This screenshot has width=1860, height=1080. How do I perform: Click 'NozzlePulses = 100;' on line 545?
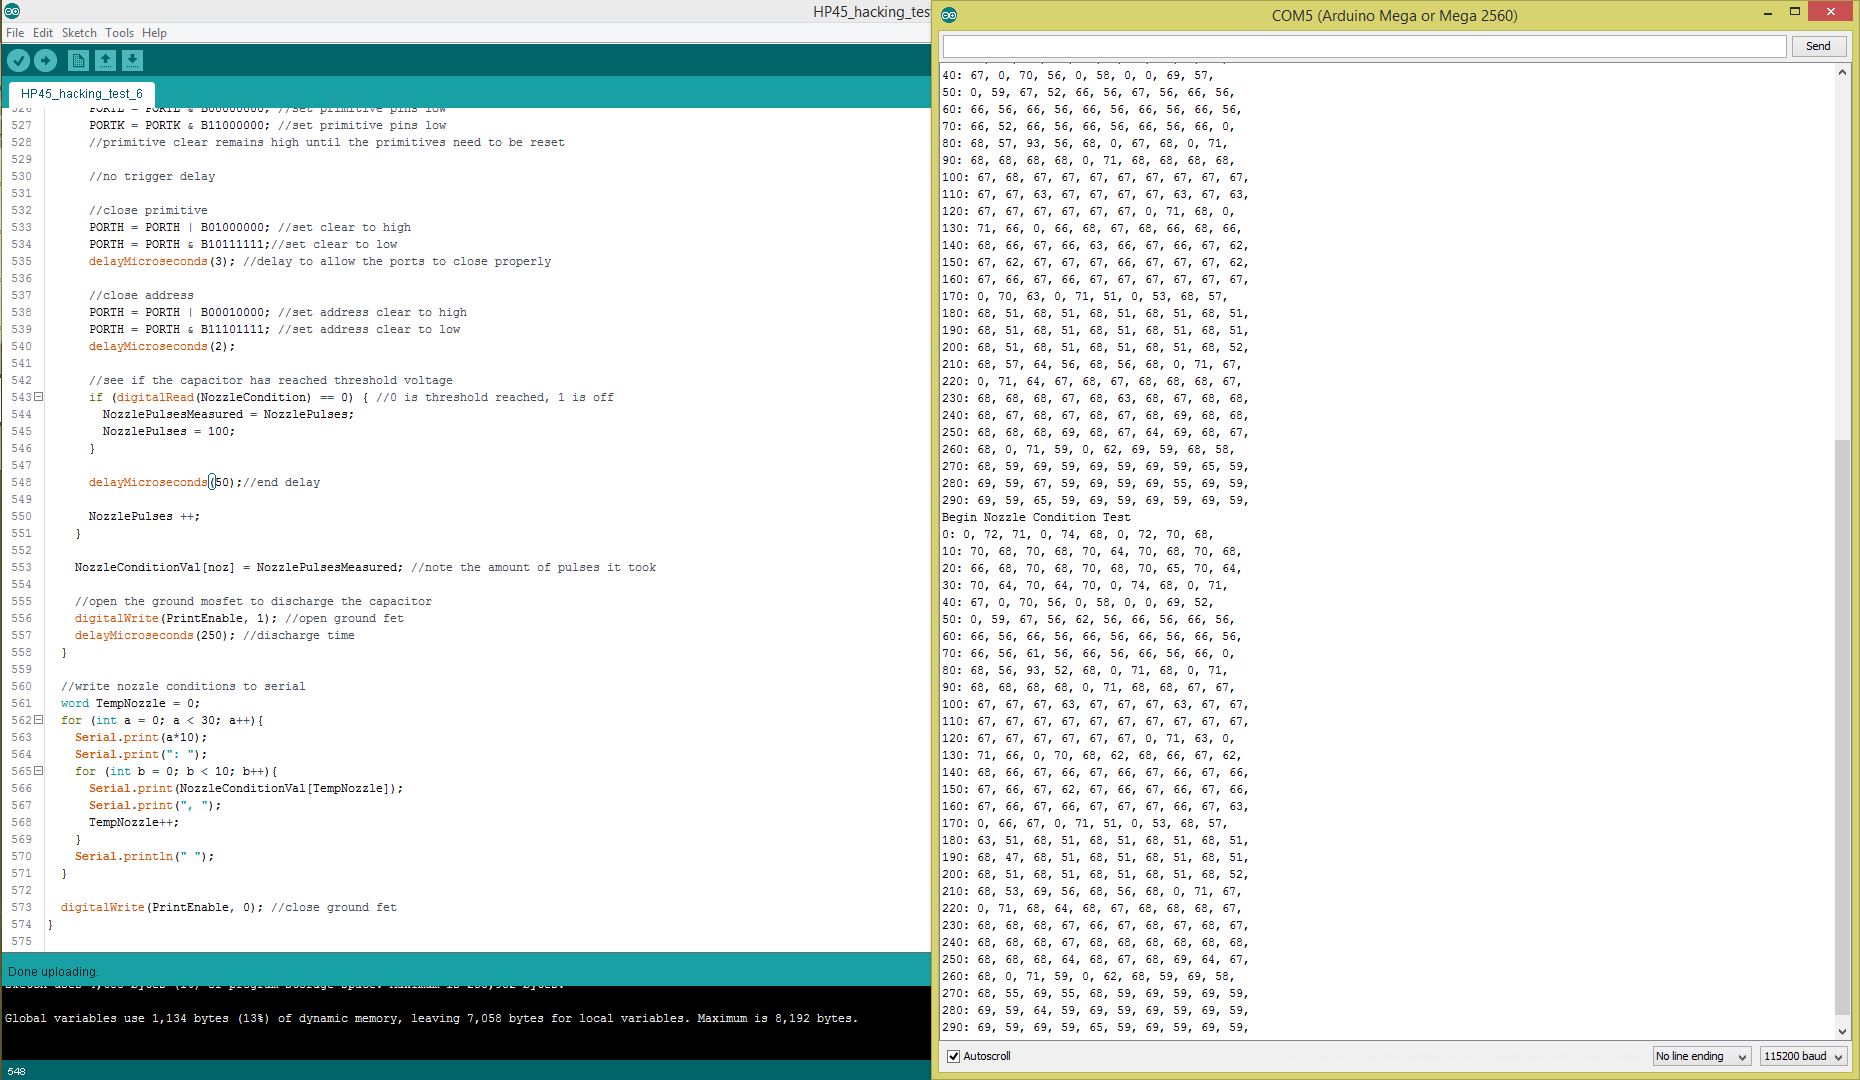(168, 431)
